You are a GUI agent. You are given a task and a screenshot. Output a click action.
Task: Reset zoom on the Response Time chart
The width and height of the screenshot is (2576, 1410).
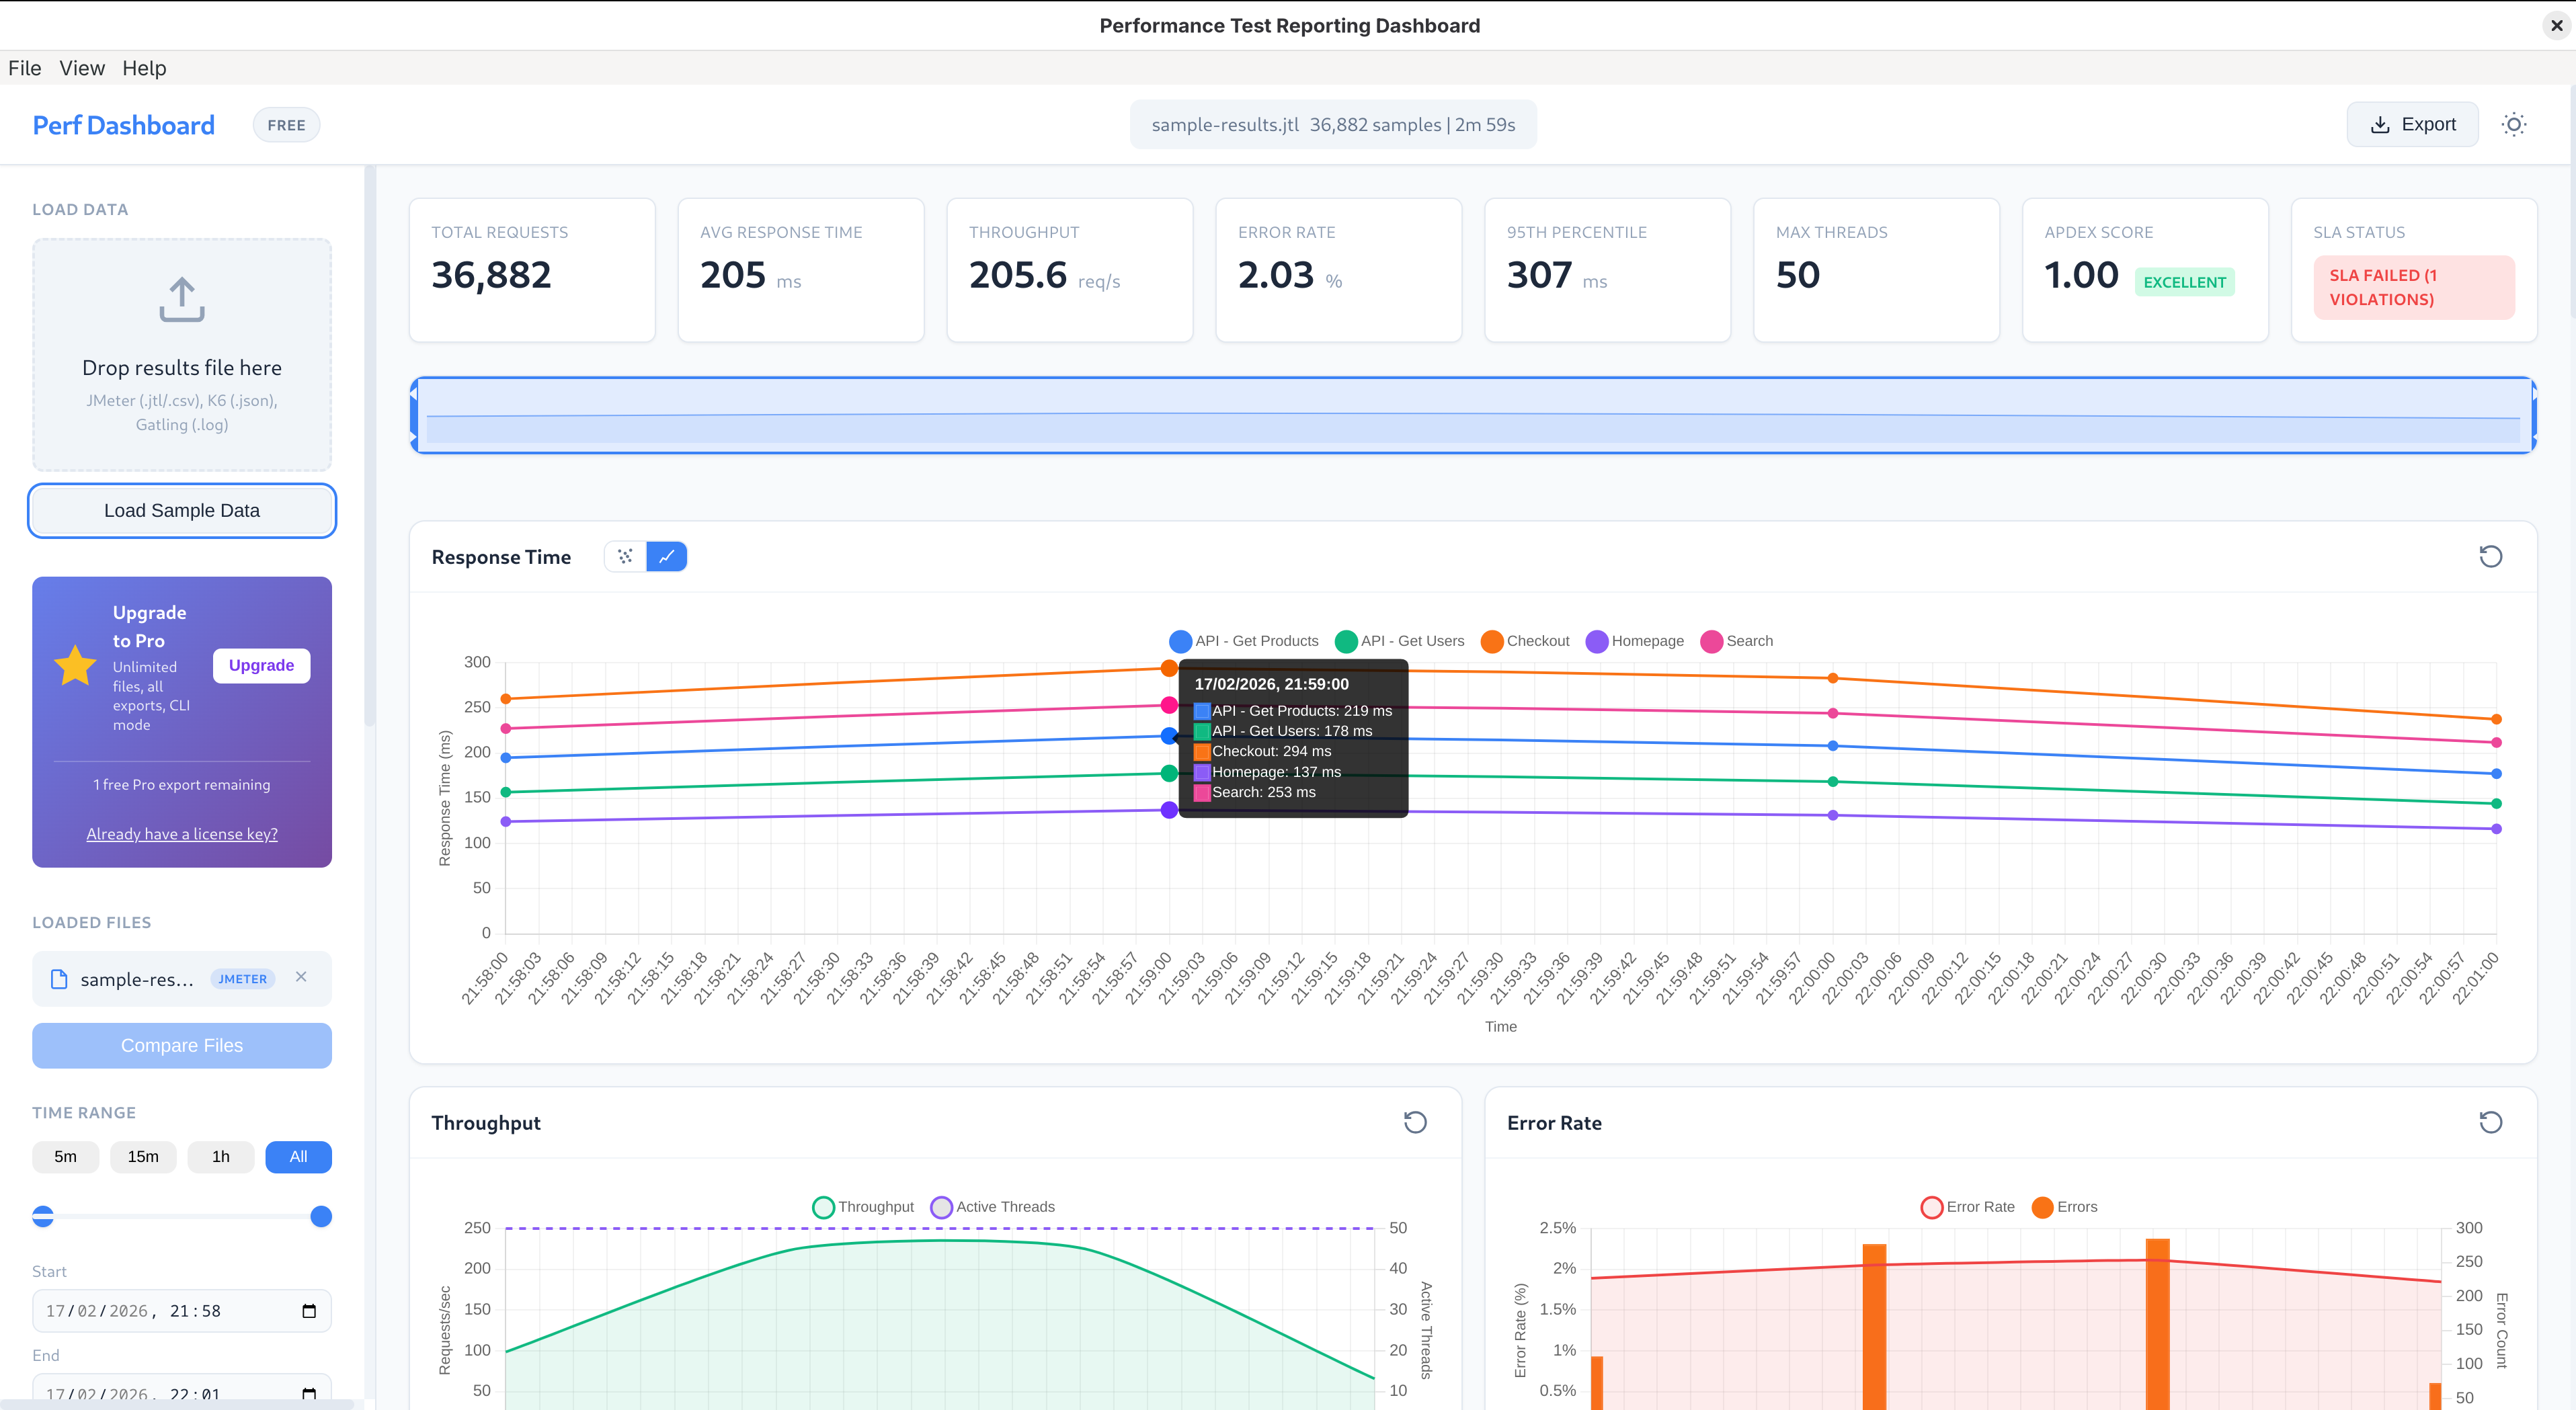tap(2491, 556)
